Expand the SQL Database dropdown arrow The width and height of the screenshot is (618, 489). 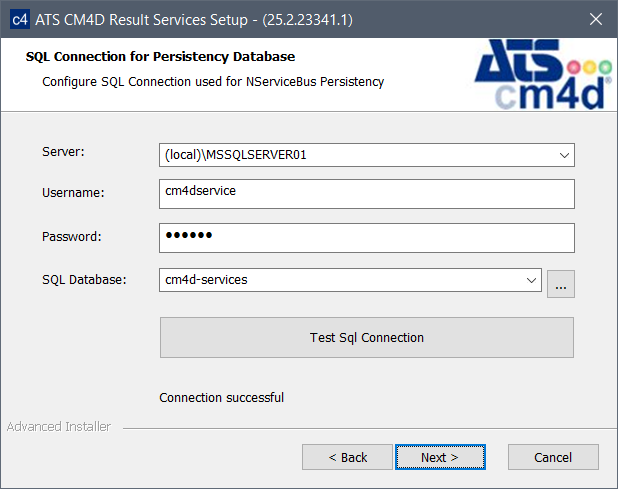[531, 281]
